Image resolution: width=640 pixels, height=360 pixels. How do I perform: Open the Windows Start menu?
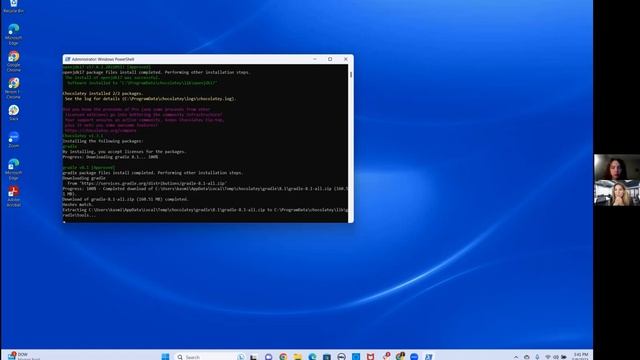pyautogui.click(x=165, y=357)
